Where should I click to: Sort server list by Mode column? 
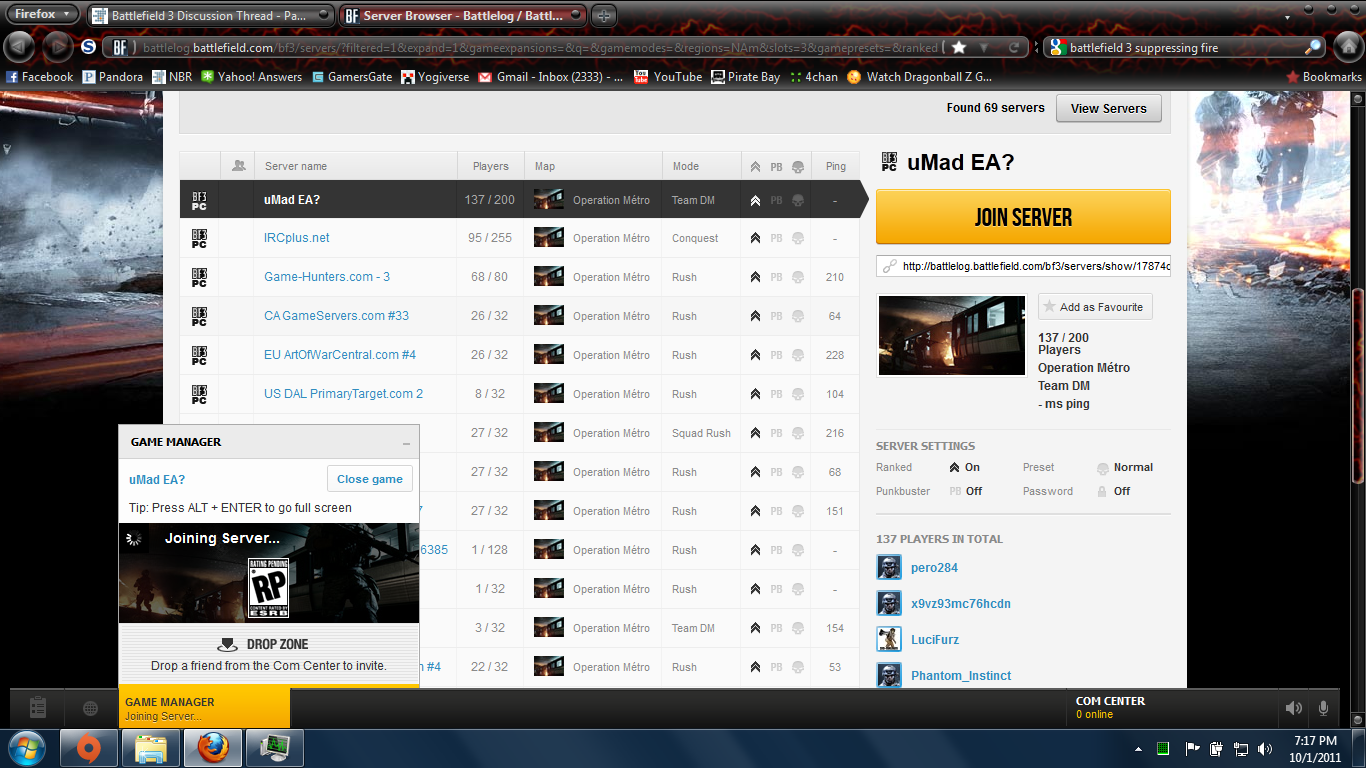pos(686,166)
